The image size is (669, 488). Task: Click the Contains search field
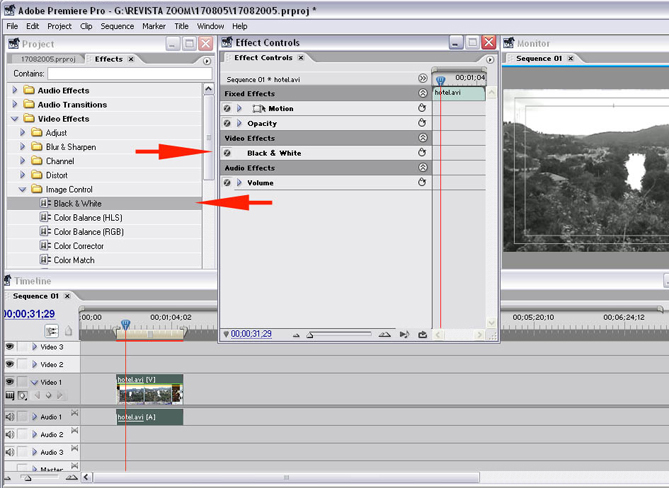(x=130, y=74)
